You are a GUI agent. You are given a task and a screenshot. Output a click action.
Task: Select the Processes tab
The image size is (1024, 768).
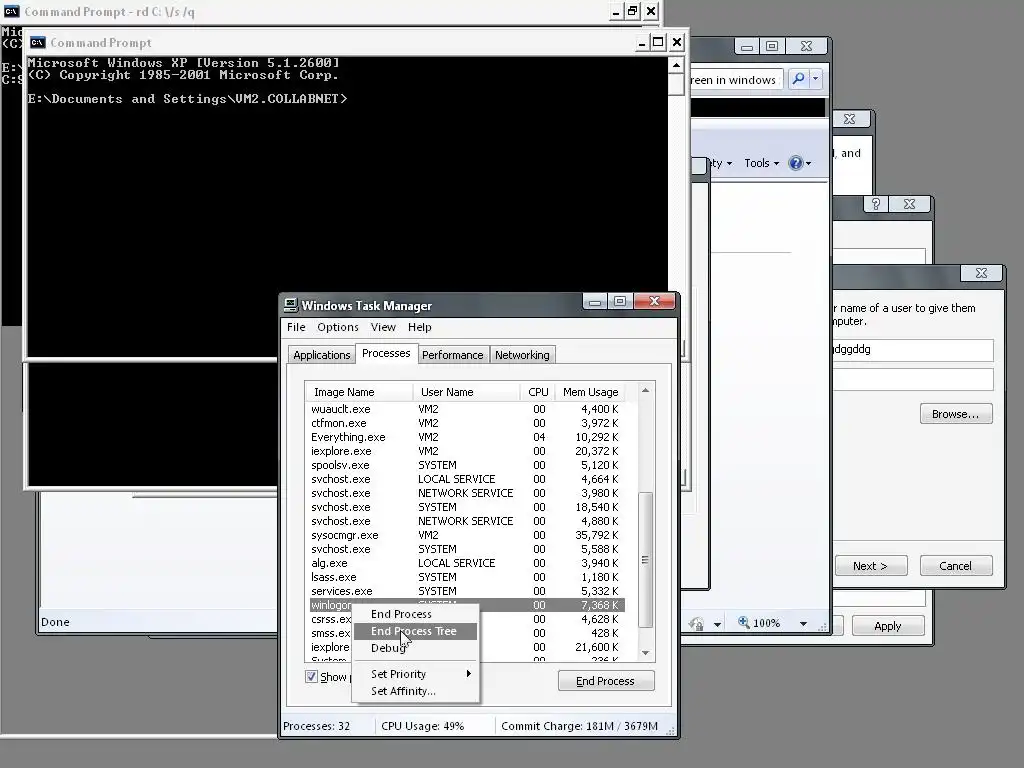tap(386, 353)
